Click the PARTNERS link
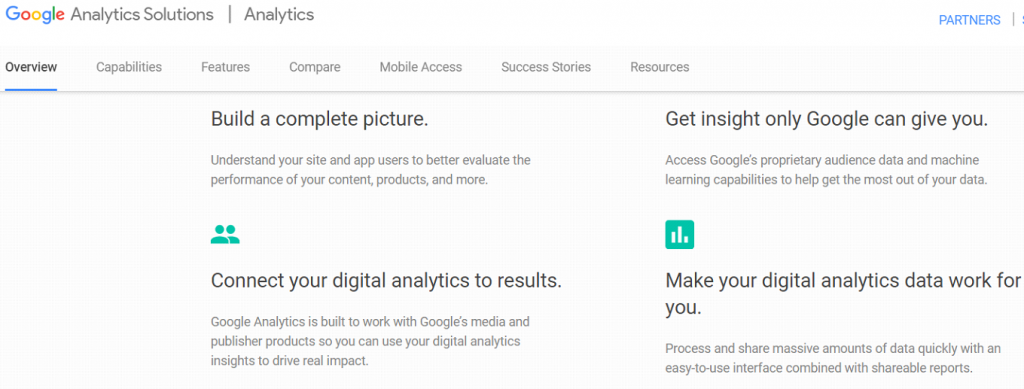Screen dimensions: 1024x389 pos(969,20)
